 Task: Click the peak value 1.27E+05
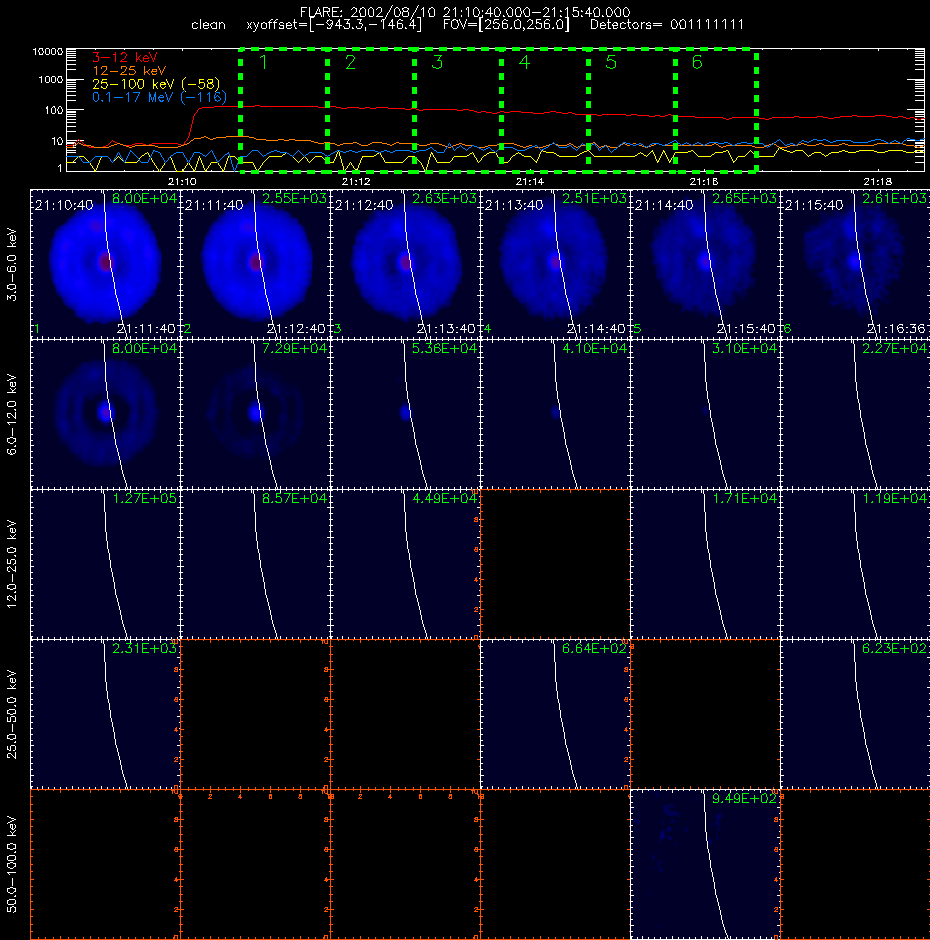pyautogui.click(x=145, y=498)
